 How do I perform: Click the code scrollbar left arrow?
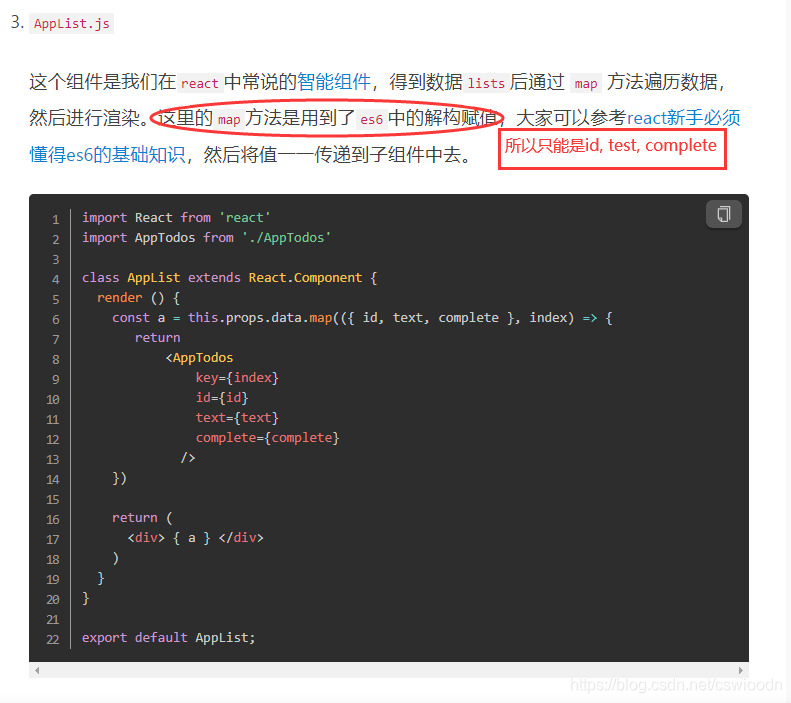tap(37, 670)
